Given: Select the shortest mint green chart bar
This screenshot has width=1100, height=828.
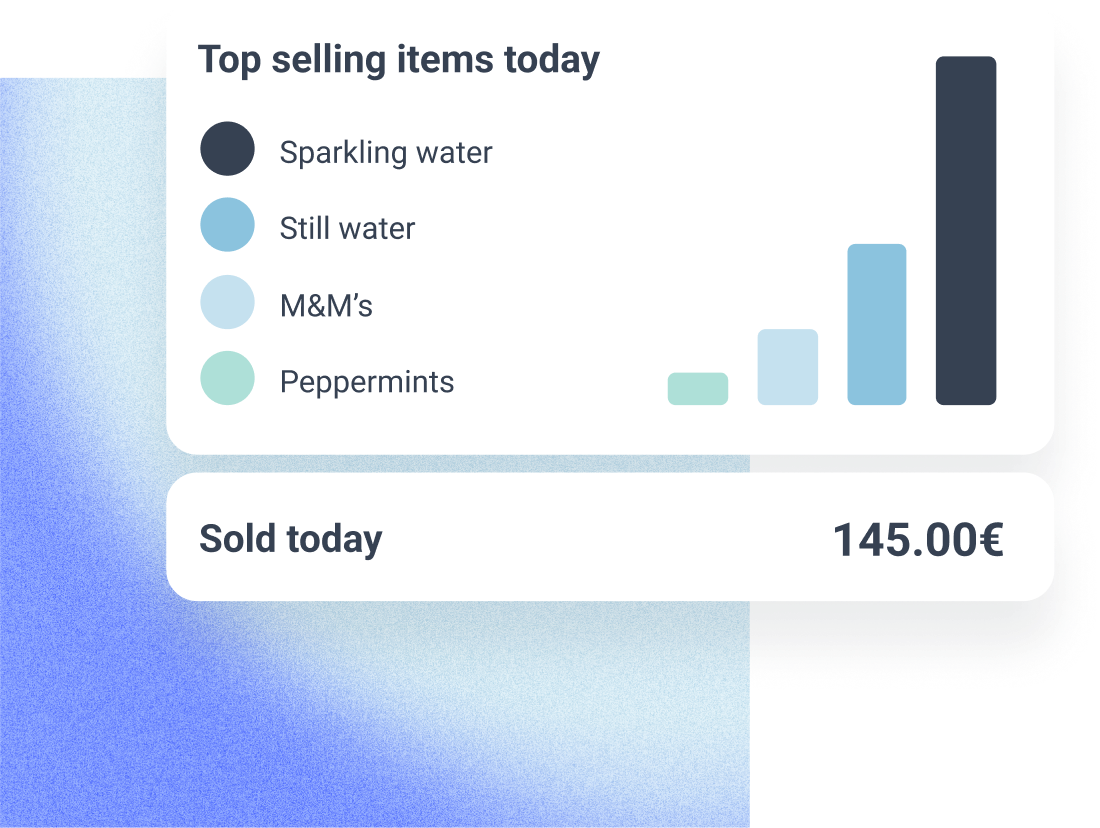Looking at the screenshot, I should [x=698, y=389].
